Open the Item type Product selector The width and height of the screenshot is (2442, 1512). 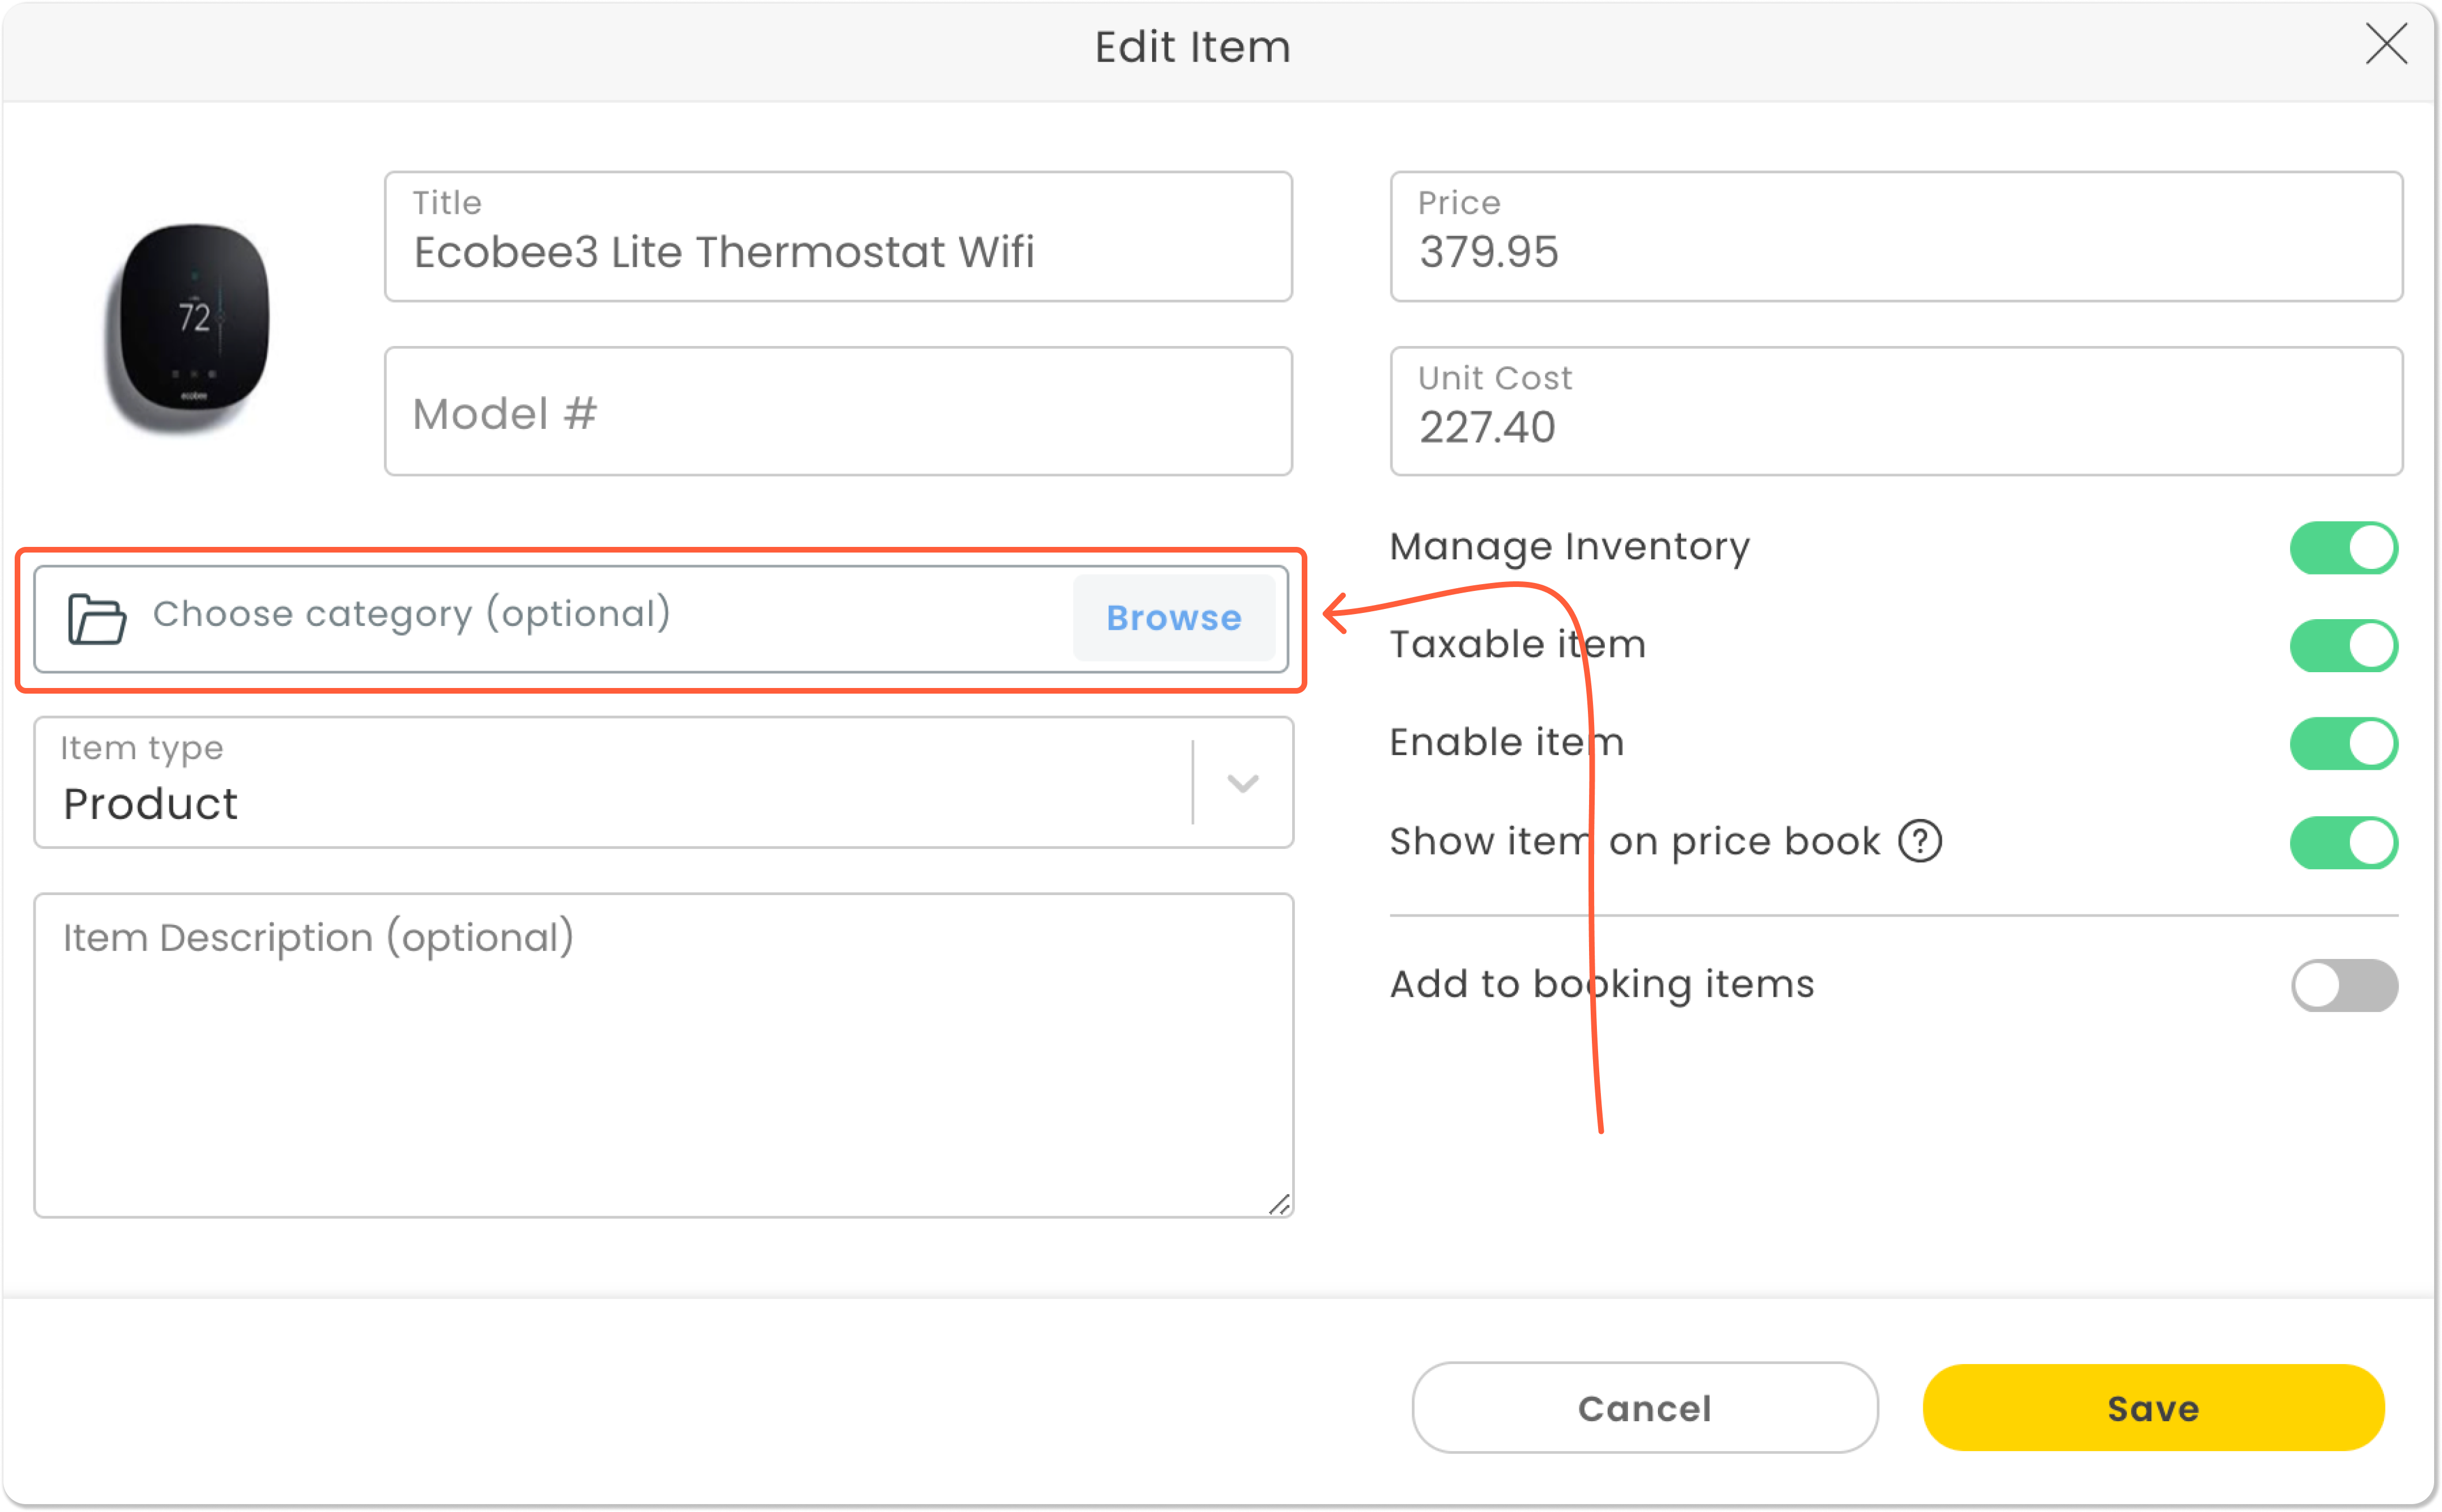click(x=610, y=783)
